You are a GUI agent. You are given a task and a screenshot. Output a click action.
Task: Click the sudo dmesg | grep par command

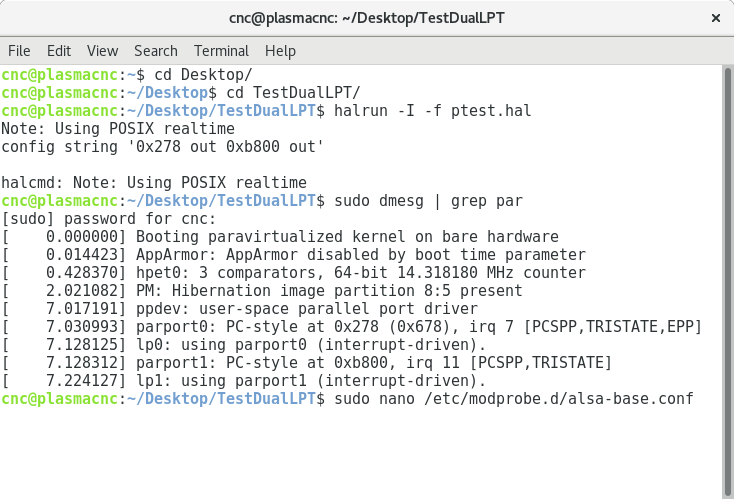tap(428, 201)
